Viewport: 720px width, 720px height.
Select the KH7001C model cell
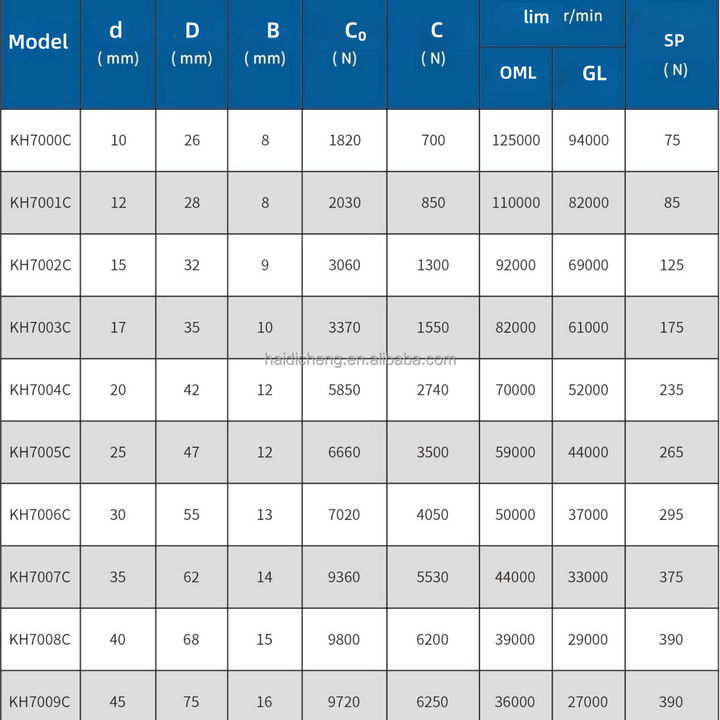point(40,202)
